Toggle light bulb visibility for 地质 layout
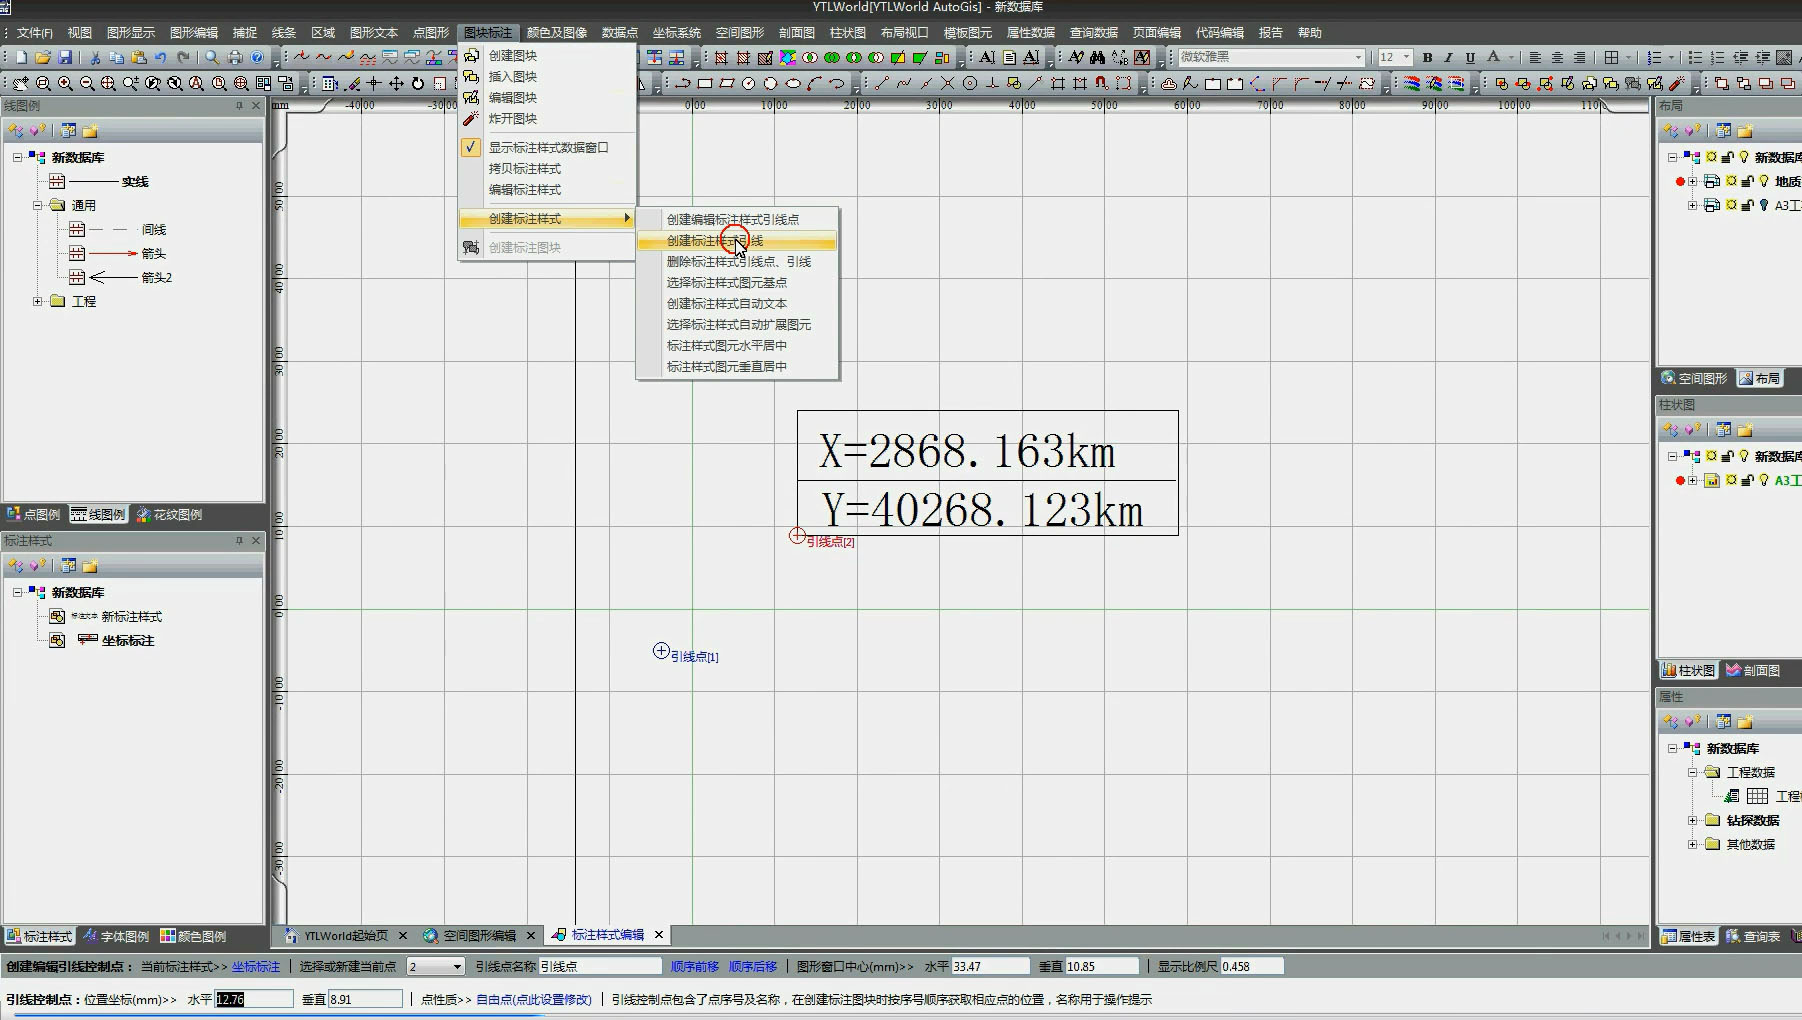The width and height of the screenshot is (1802, 1020). [x=1764, y=181]
